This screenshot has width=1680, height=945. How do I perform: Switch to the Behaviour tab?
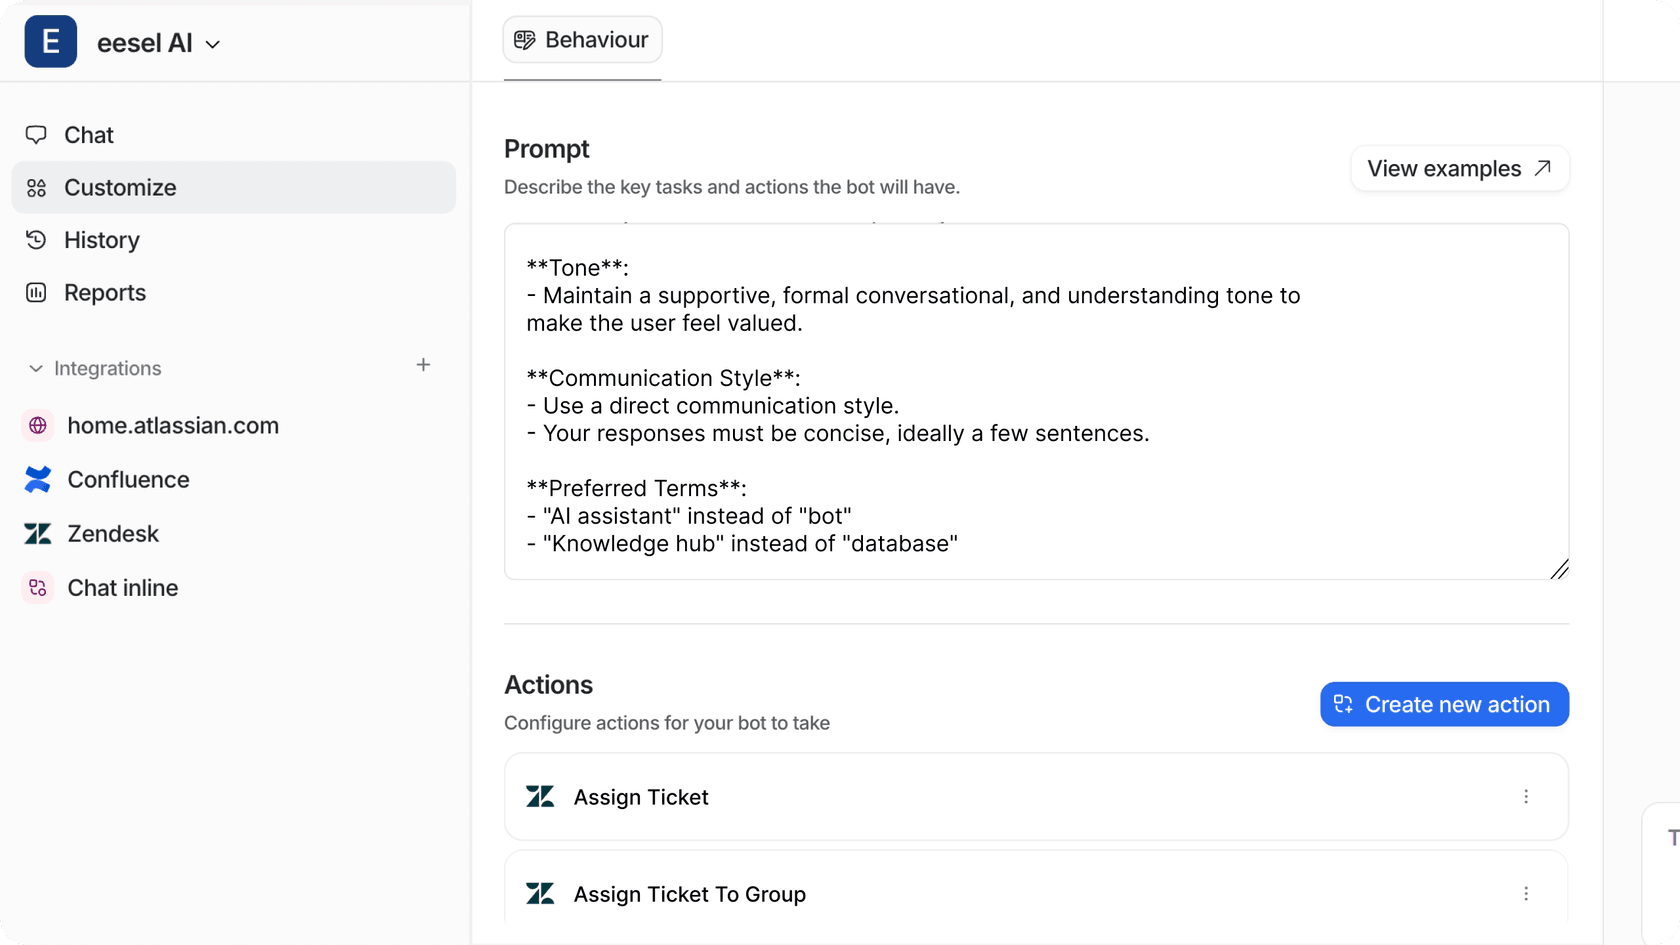[x=582, y=40]
